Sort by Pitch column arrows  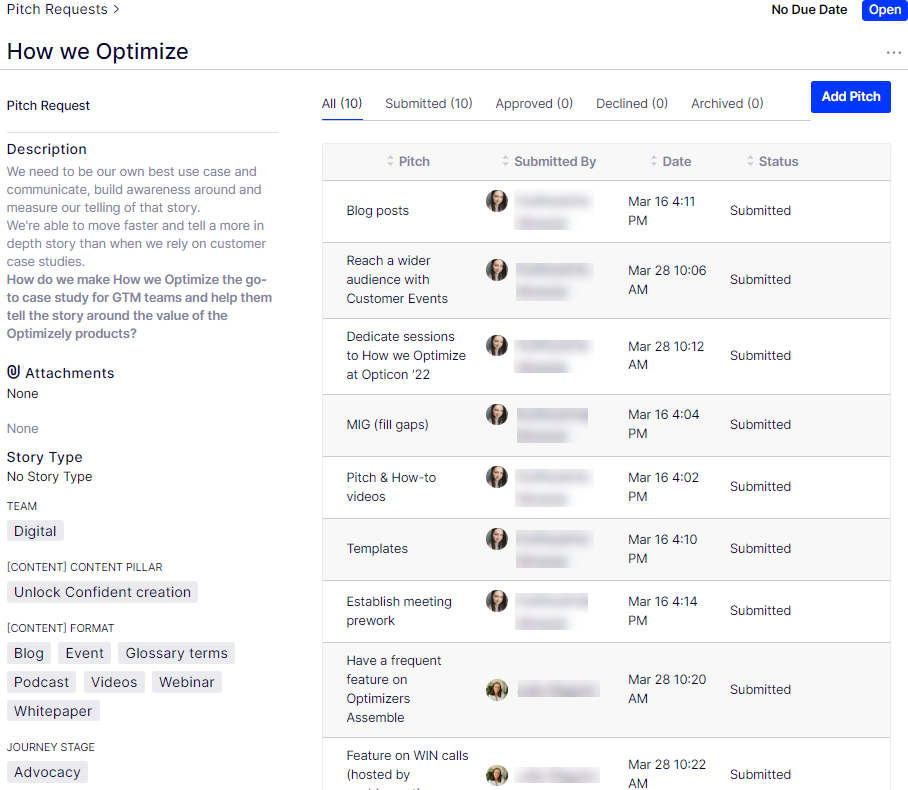(390, 161)
